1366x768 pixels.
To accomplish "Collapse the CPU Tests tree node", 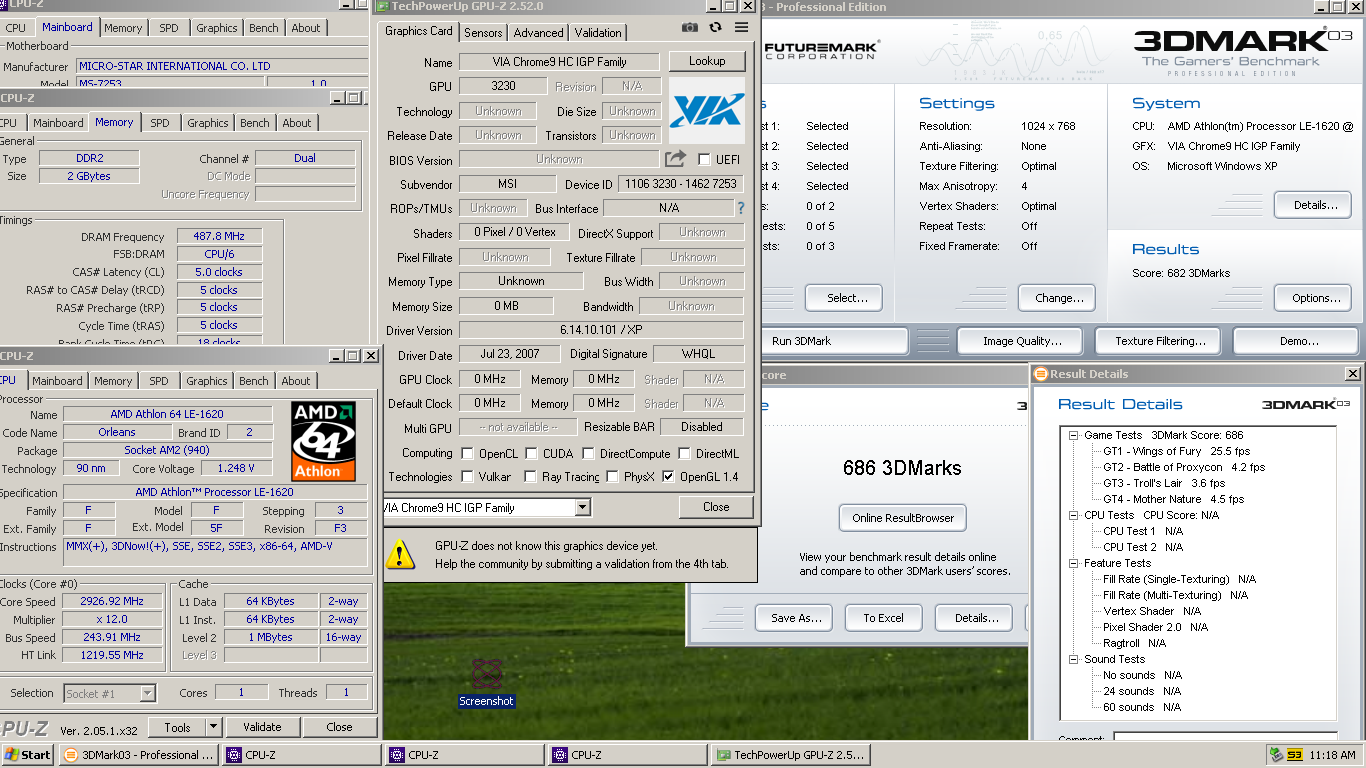I will pyautogui.click(x=1074, y=515).
